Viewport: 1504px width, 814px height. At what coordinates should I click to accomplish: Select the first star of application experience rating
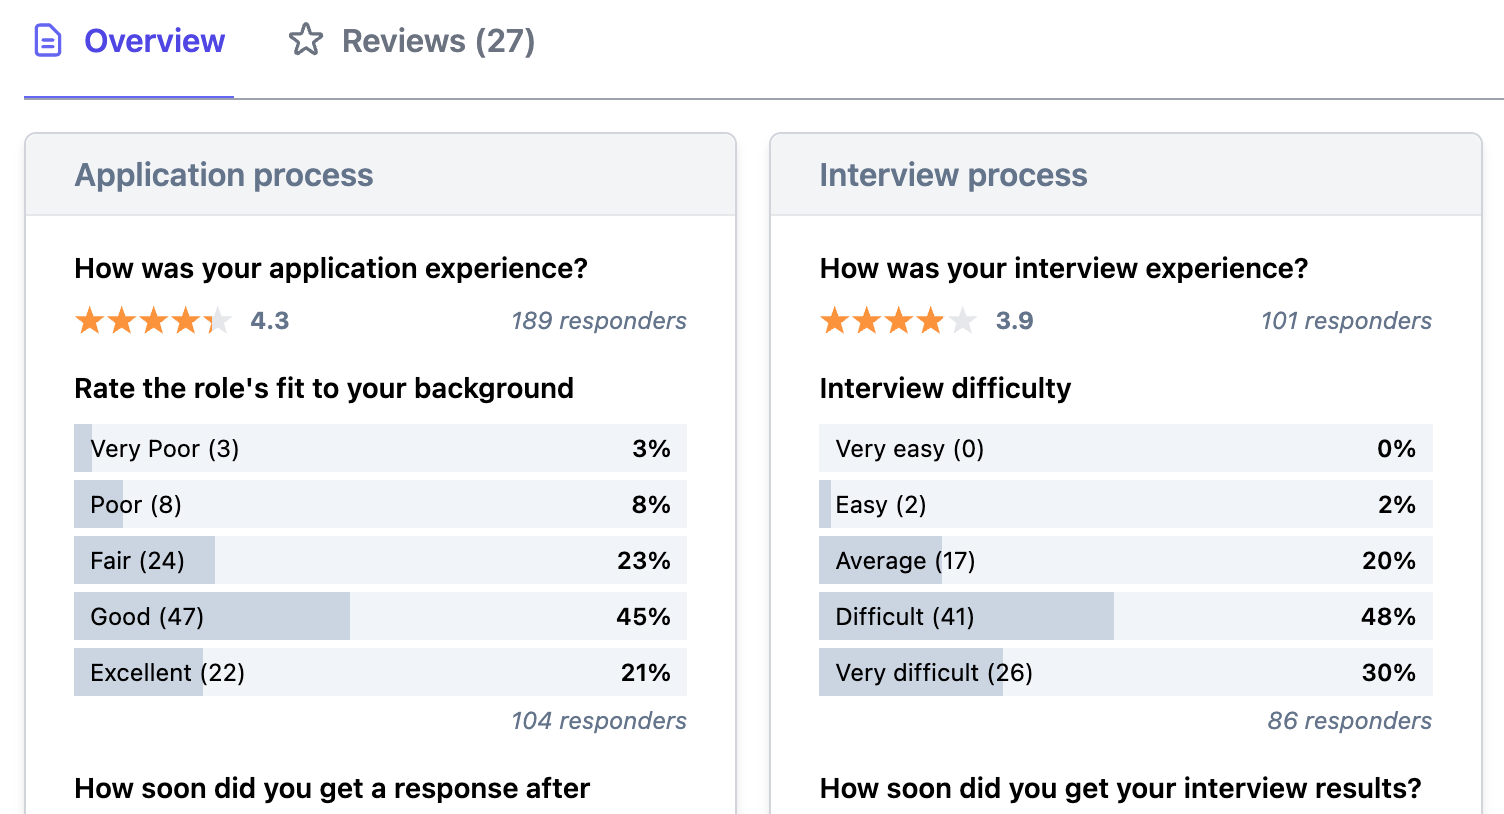(89, 320)
